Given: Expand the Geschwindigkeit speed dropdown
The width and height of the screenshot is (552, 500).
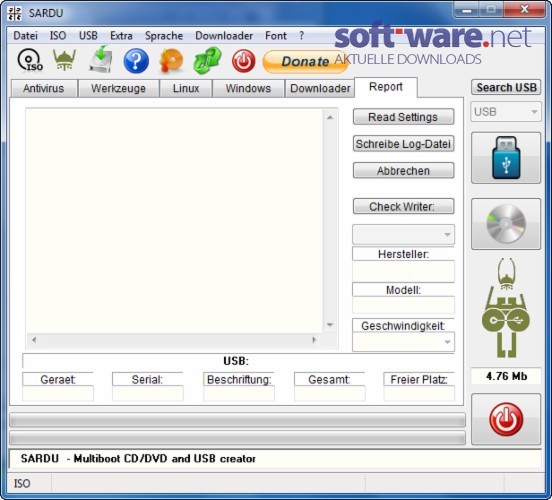Looking at the screenshot, I should click(x=403, y=342).
